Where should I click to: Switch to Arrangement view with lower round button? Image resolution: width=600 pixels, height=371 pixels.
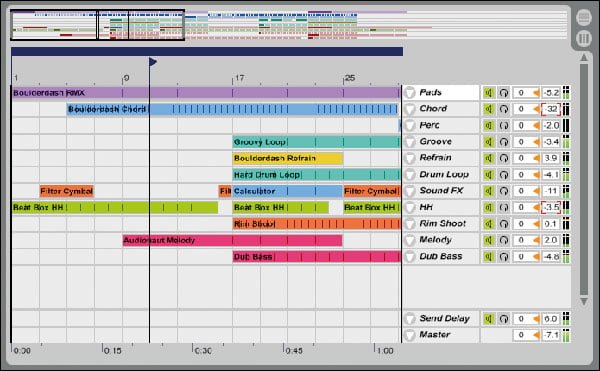[584, 39]
